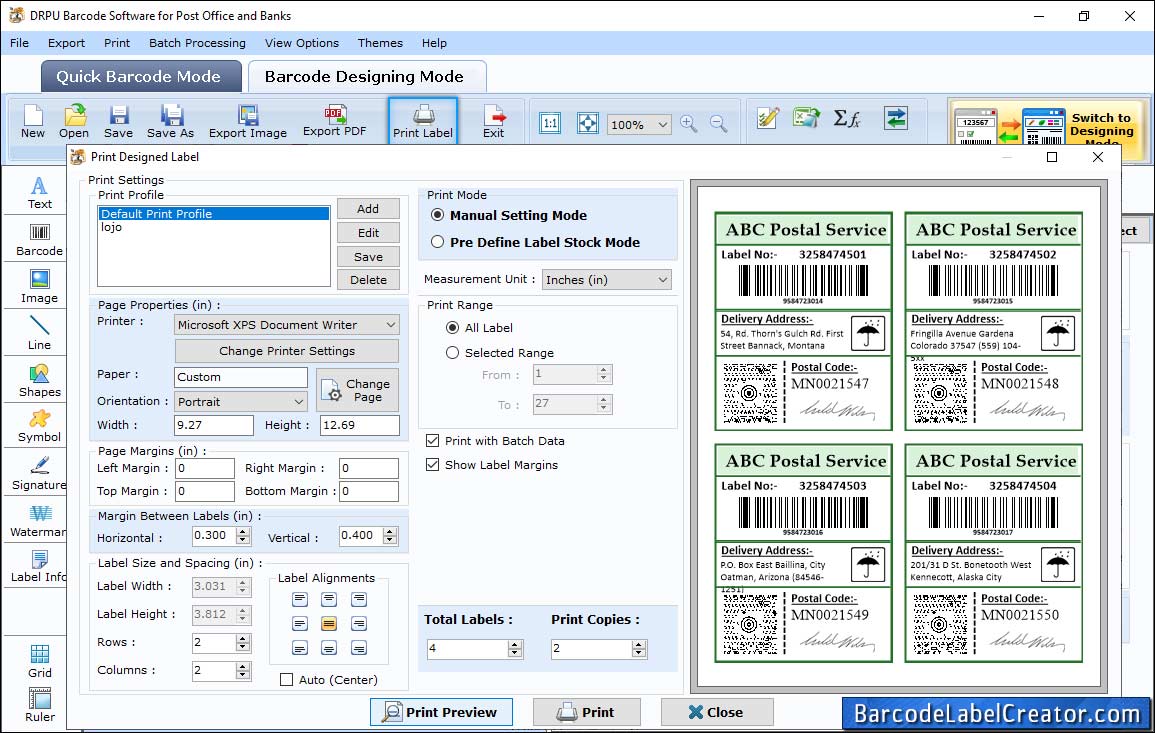Click the Print Copies spinner arrows
This screenshot has width=1155, height=733.
coord(639,648)
